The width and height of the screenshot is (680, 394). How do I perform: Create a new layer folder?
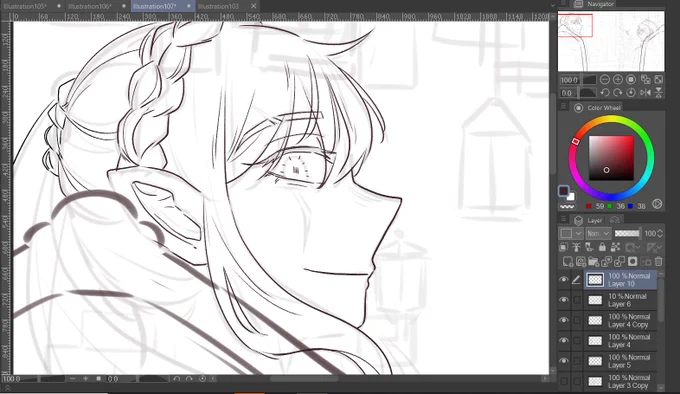594,261
